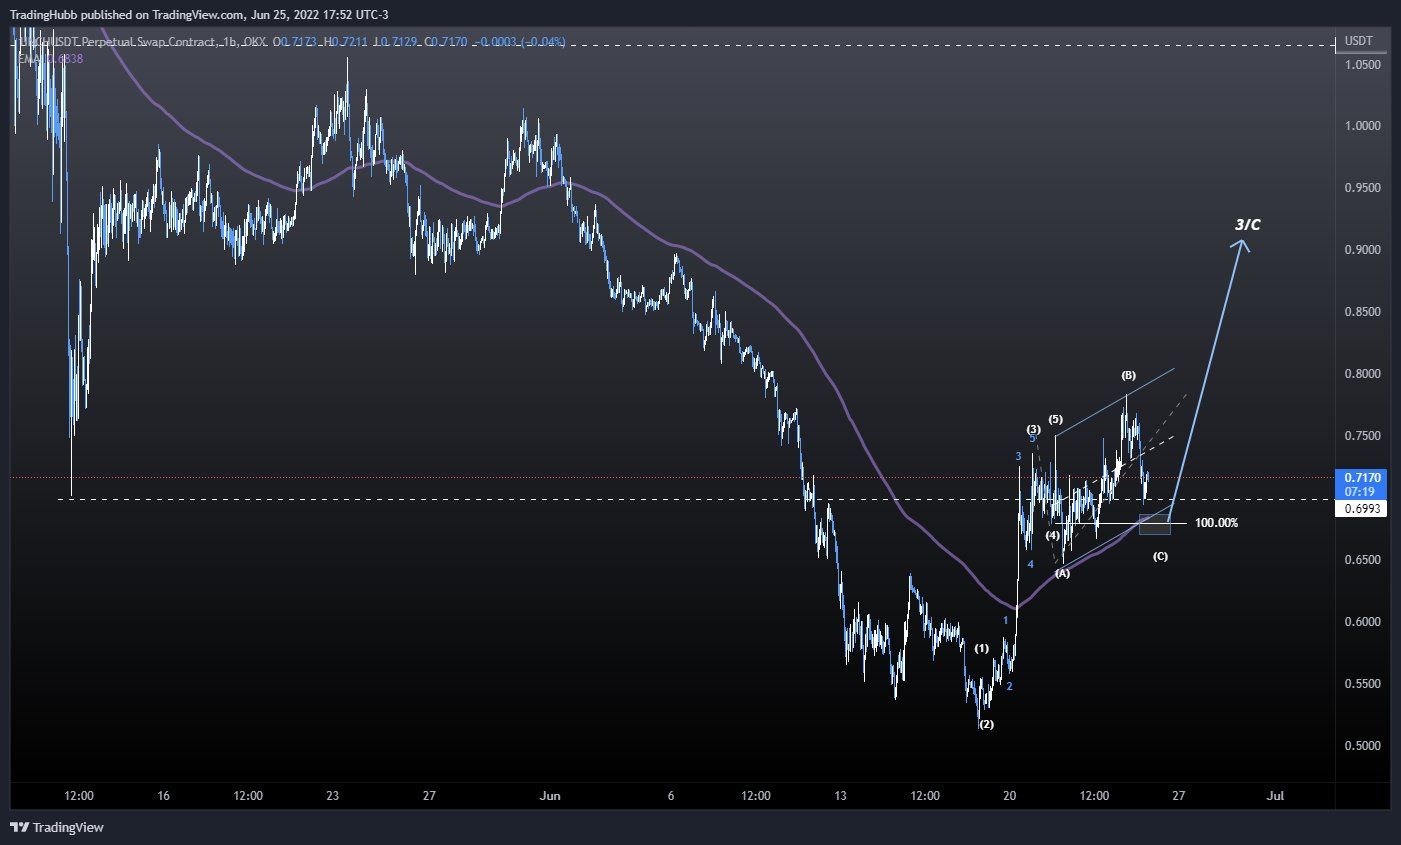
Task: Click the white (5) wave label
Action: (1055, 419)
